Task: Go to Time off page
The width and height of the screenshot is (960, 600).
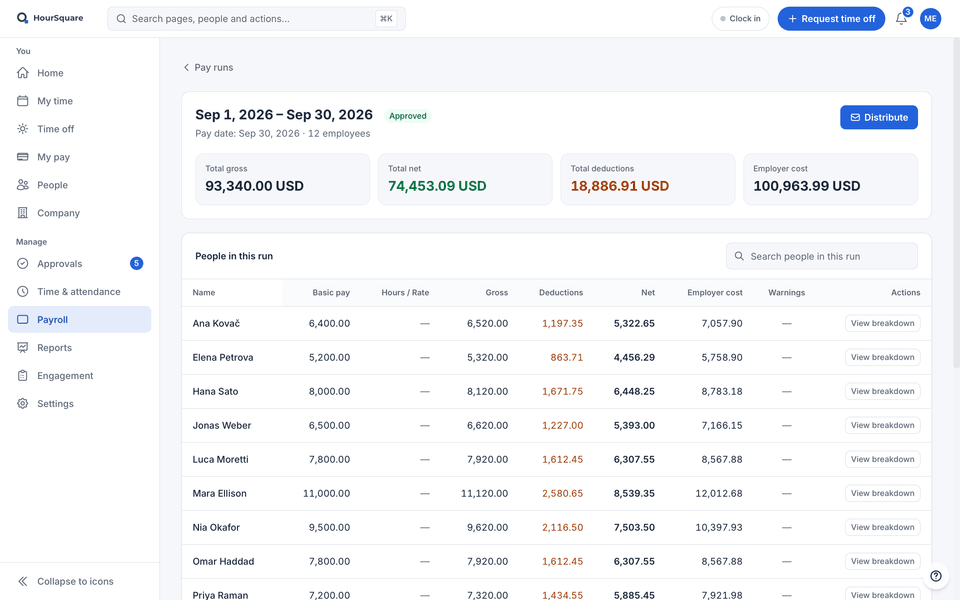Action: pos(80,129)
